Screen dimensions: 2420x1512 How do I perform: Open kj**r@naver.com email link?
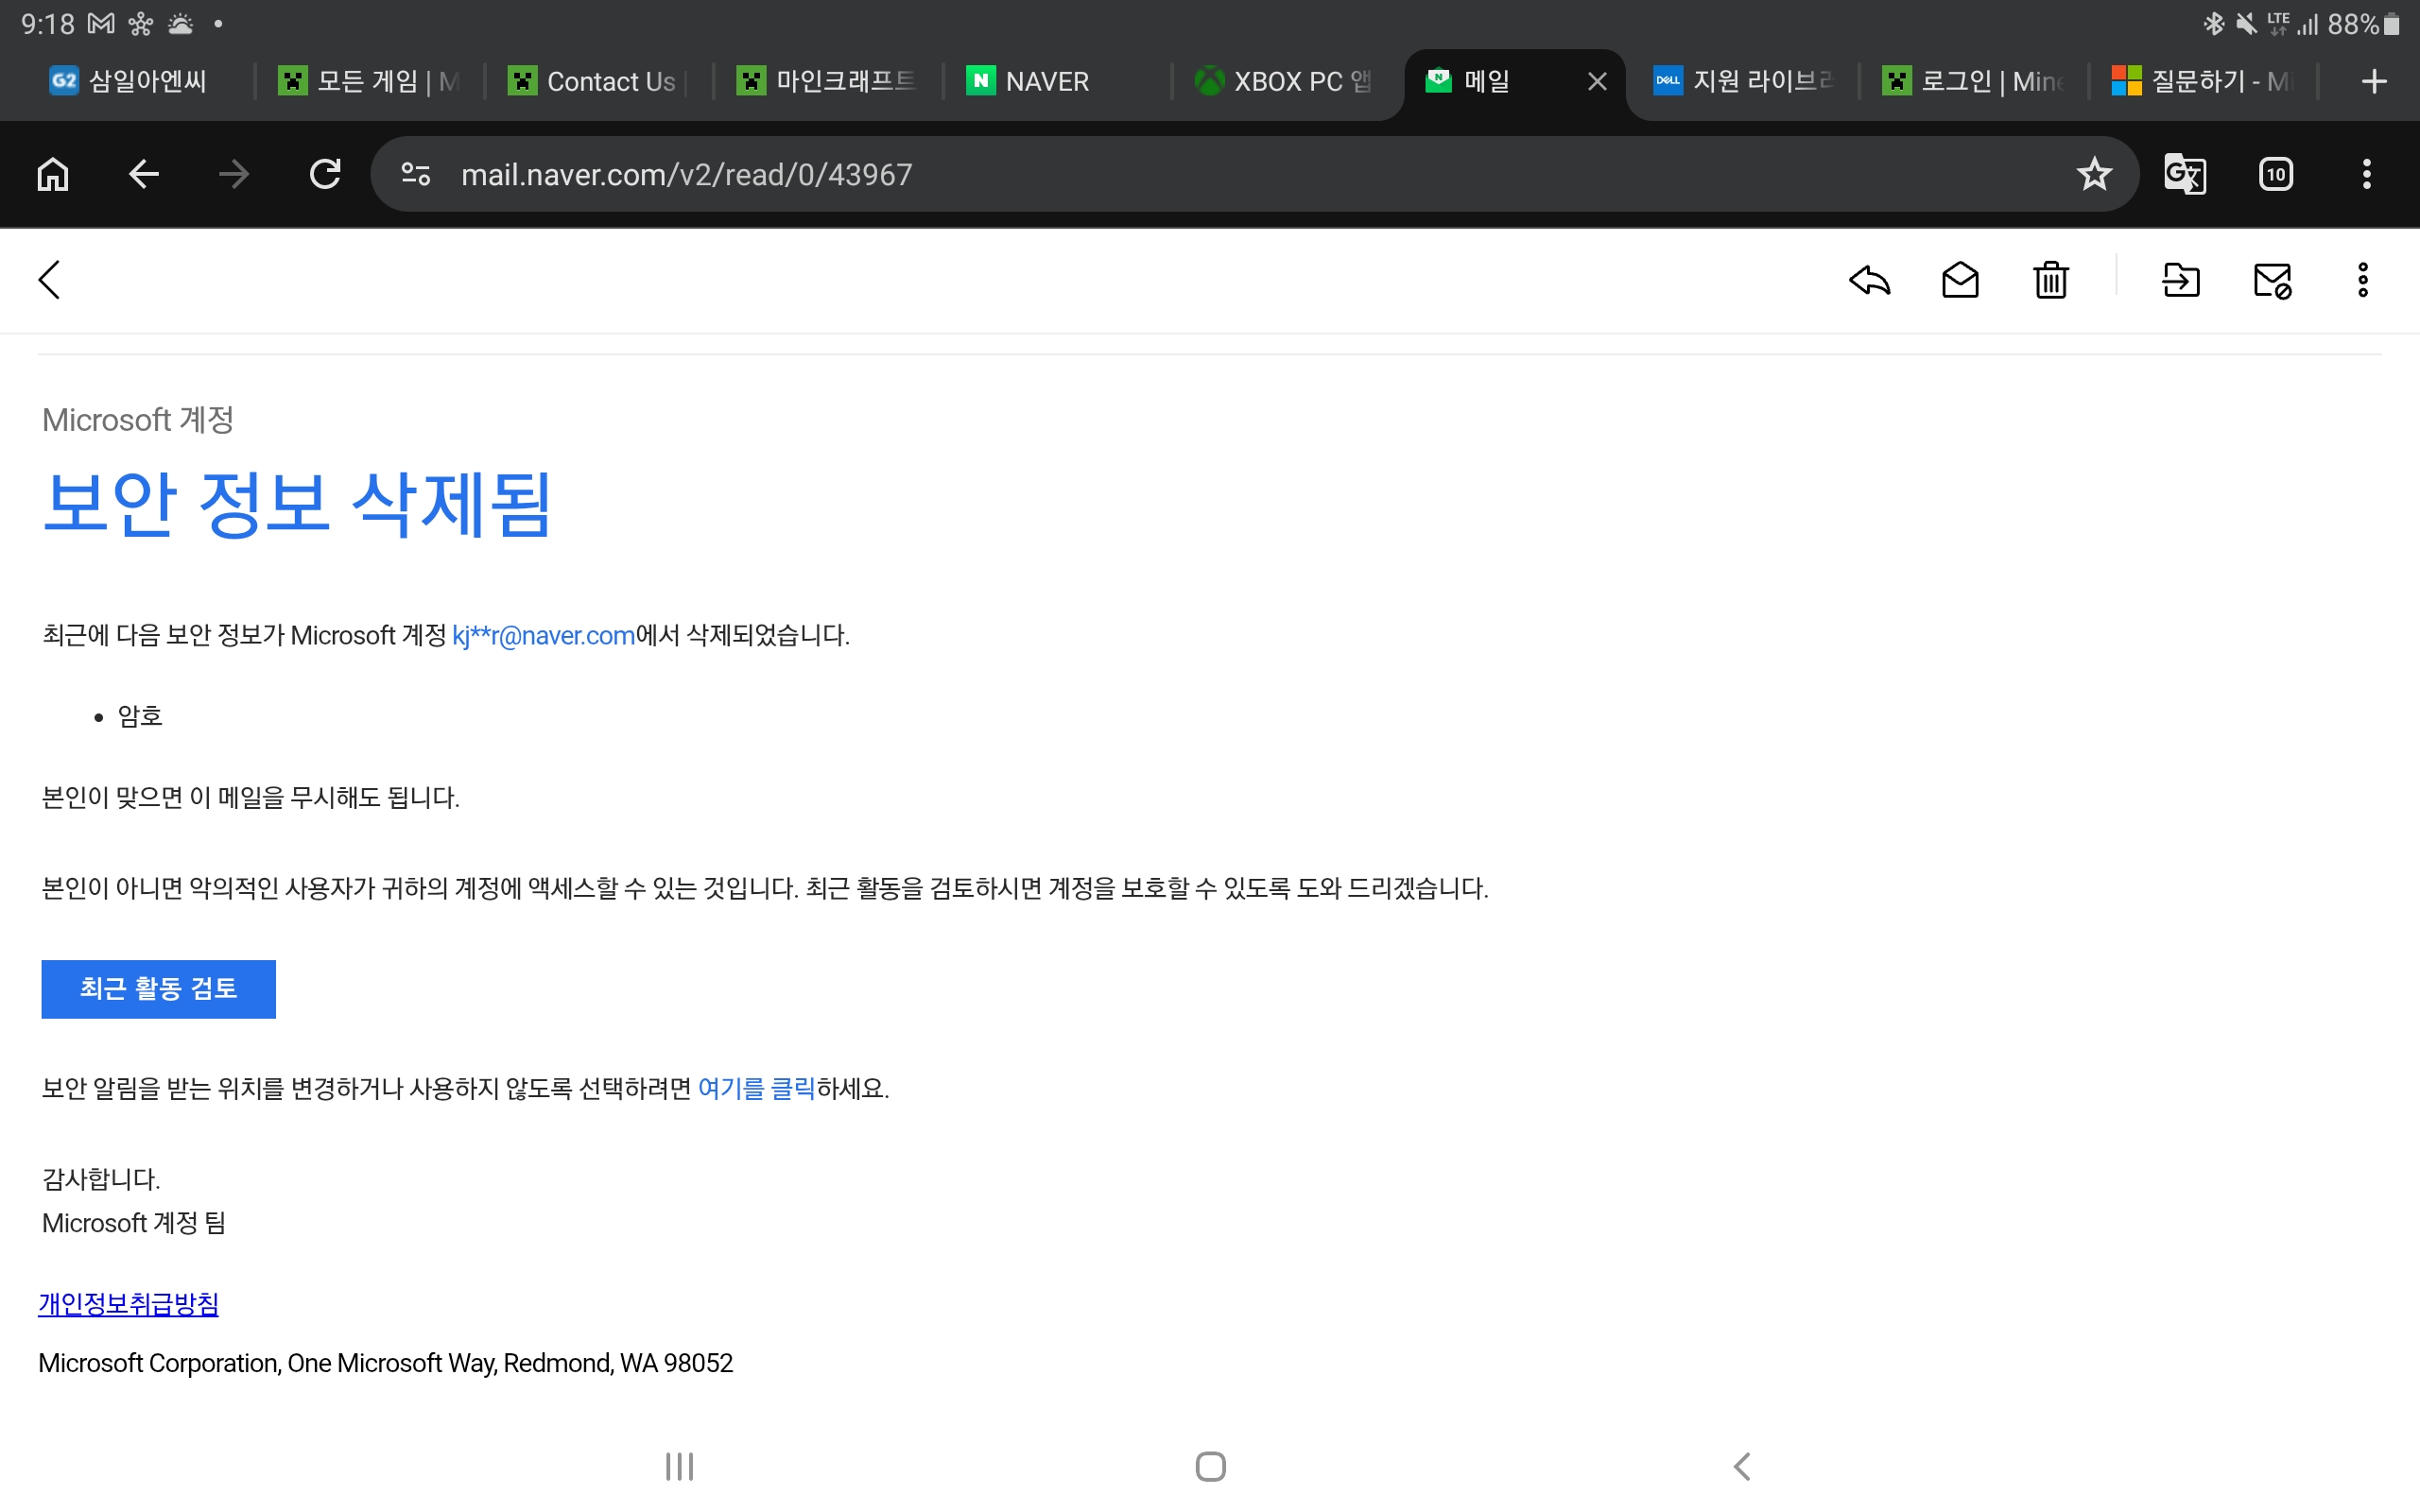pyautogui.click(x=543, y=635)
